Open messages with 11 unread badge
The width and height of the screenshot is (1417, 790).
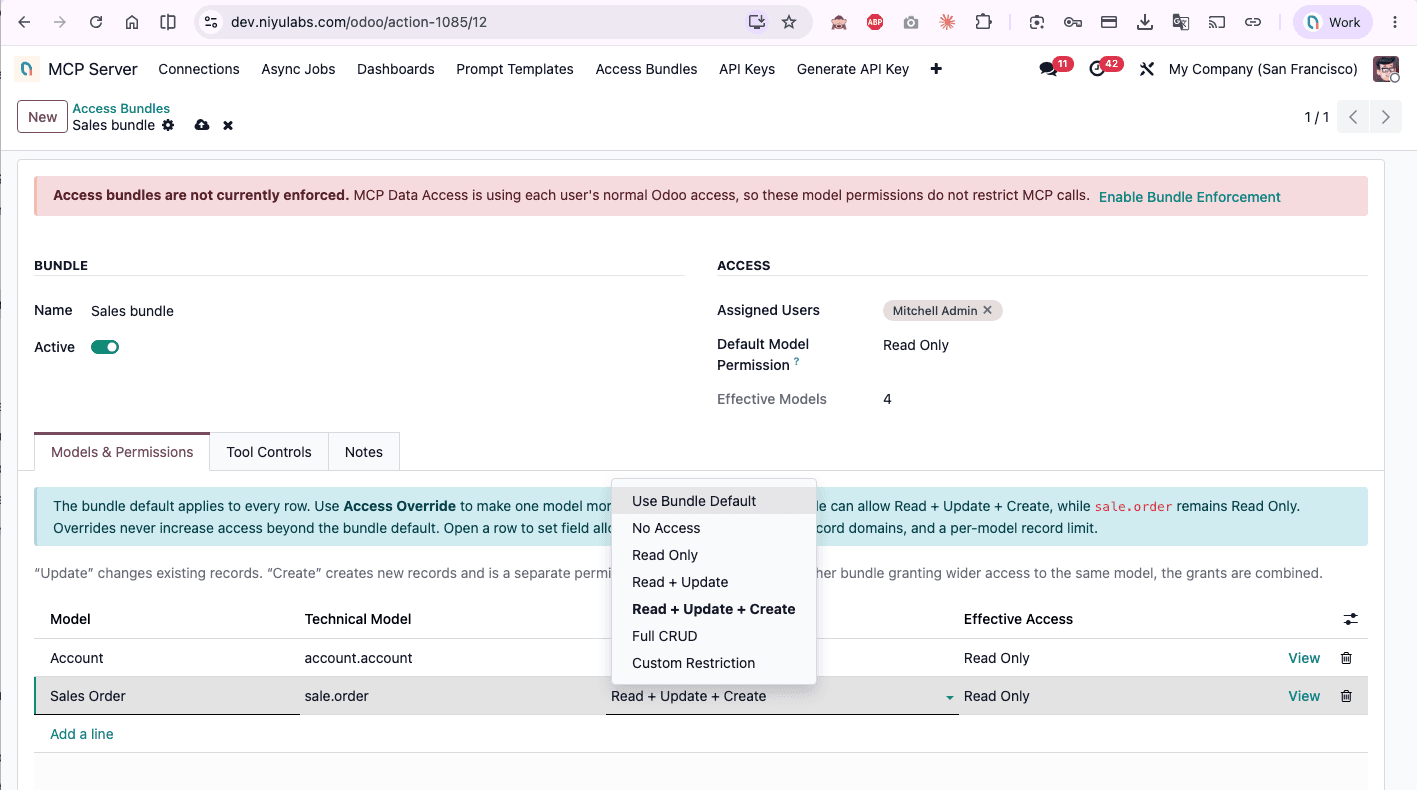(1049, 69)
